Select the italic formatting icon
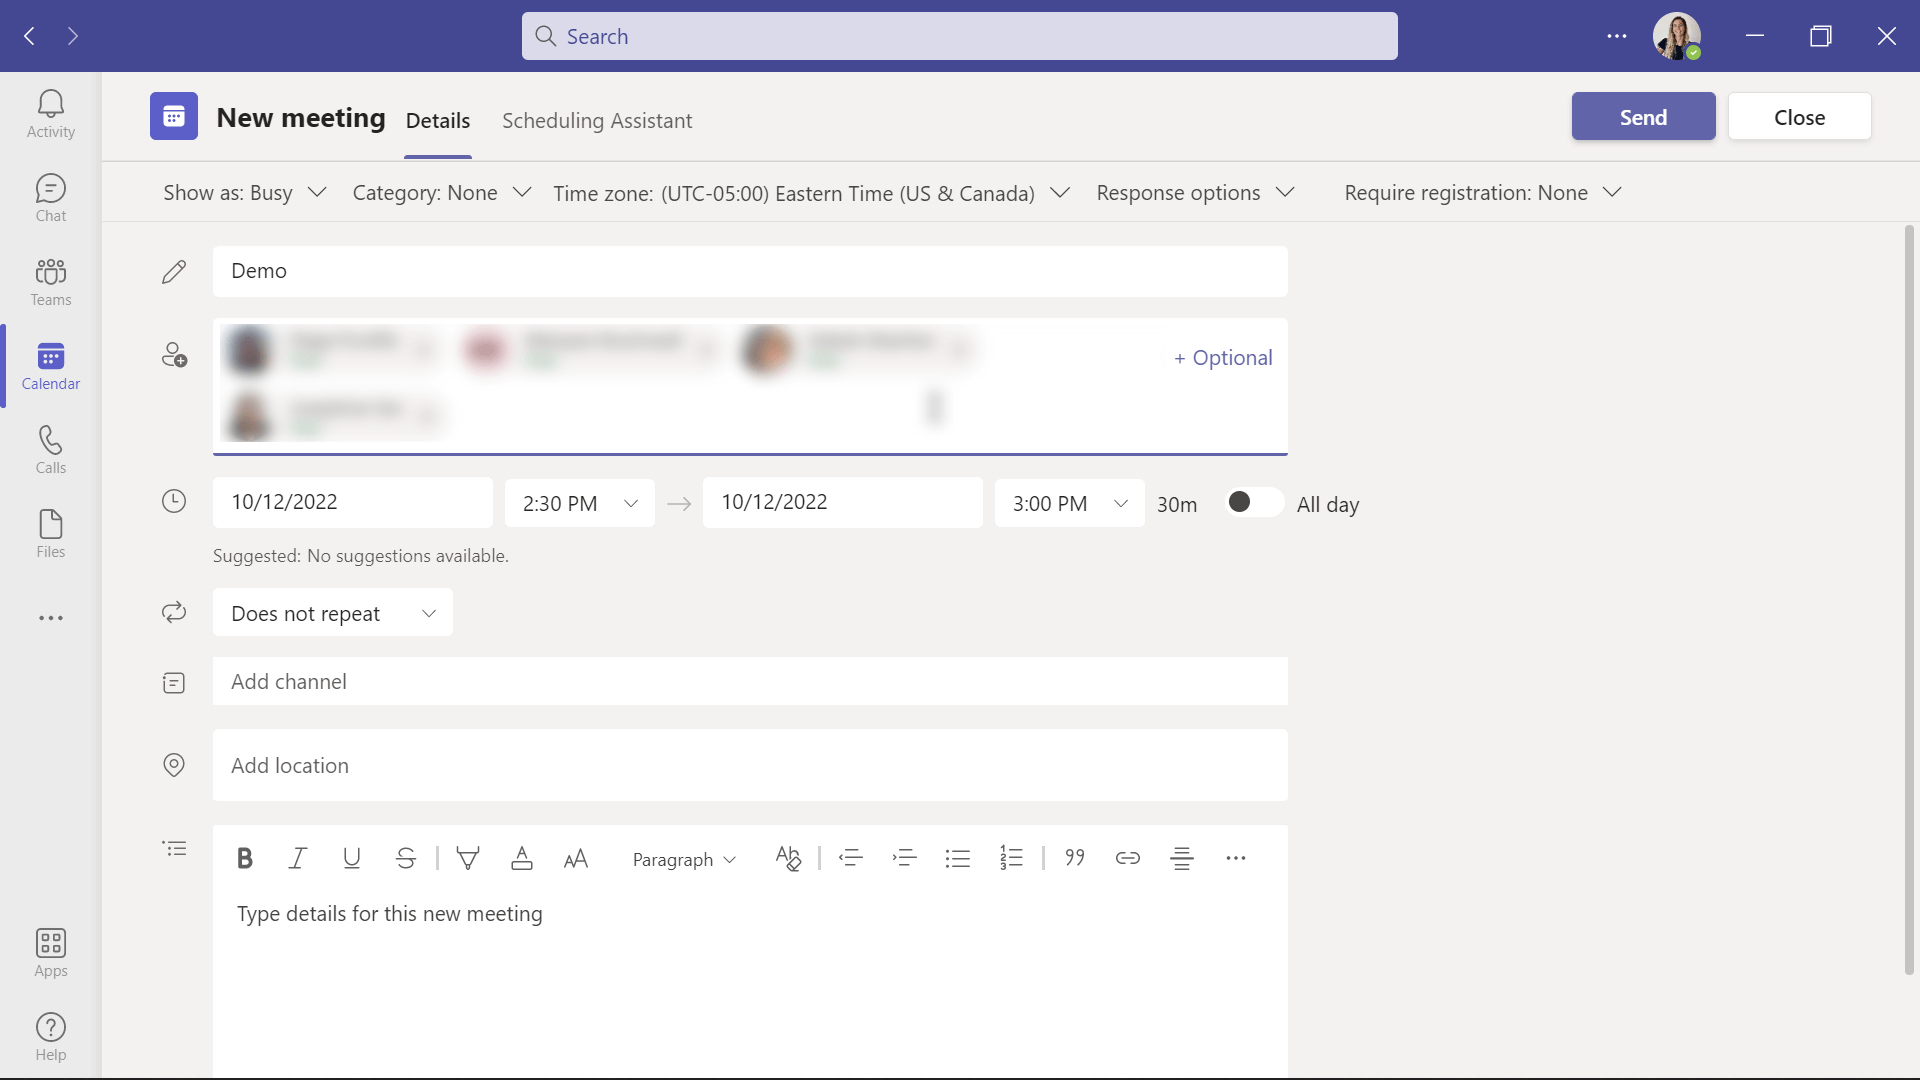This screenshot has width=1920, height=1080. point(297,858)
